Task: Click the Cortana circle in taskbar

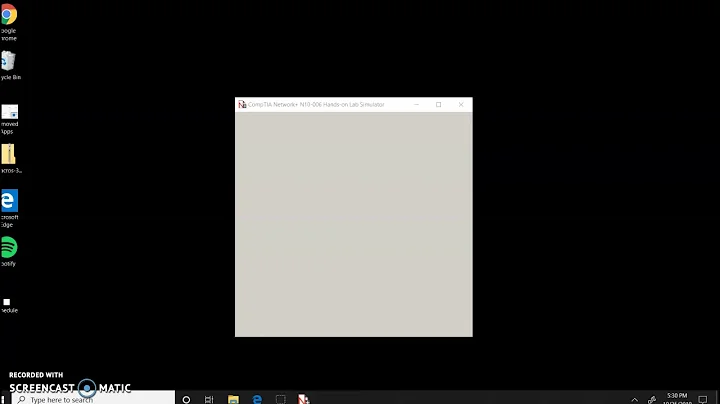Action: pos(186,399)
